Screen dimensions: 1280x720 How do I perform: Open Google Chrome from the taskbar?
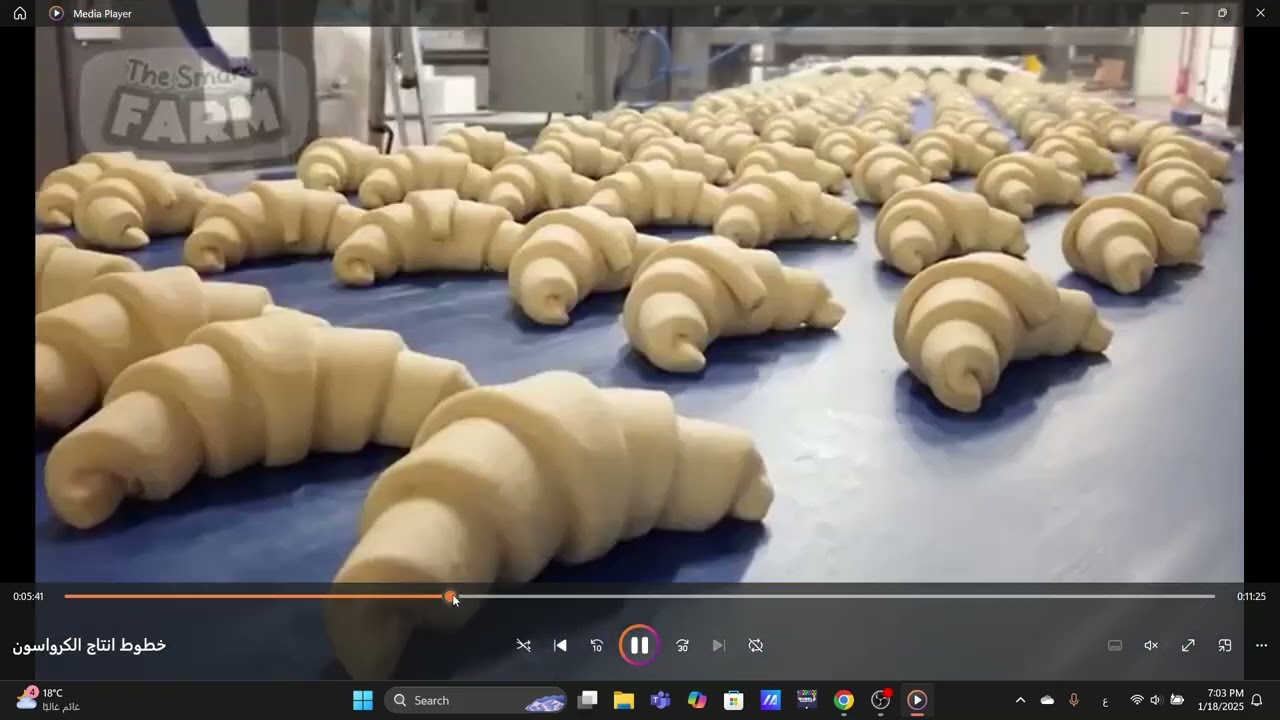844,700
